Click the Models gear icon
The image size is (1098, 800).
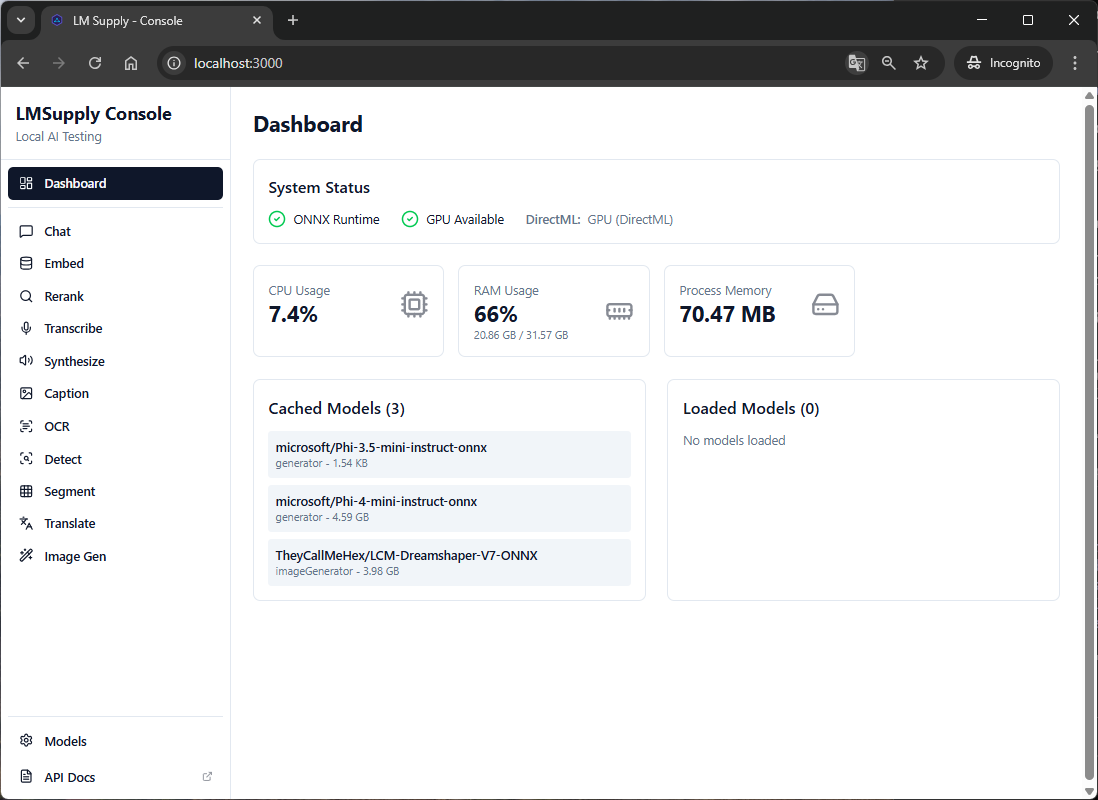point(26,740)
